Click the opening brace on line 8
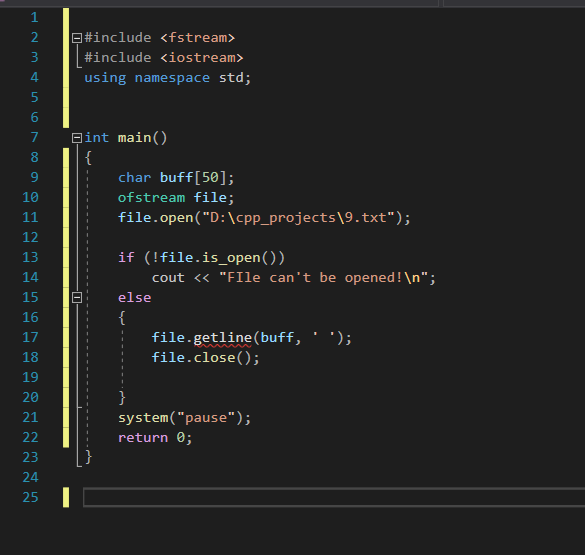Viewport: 585px width, 555px height. click(x=88, y=158)
